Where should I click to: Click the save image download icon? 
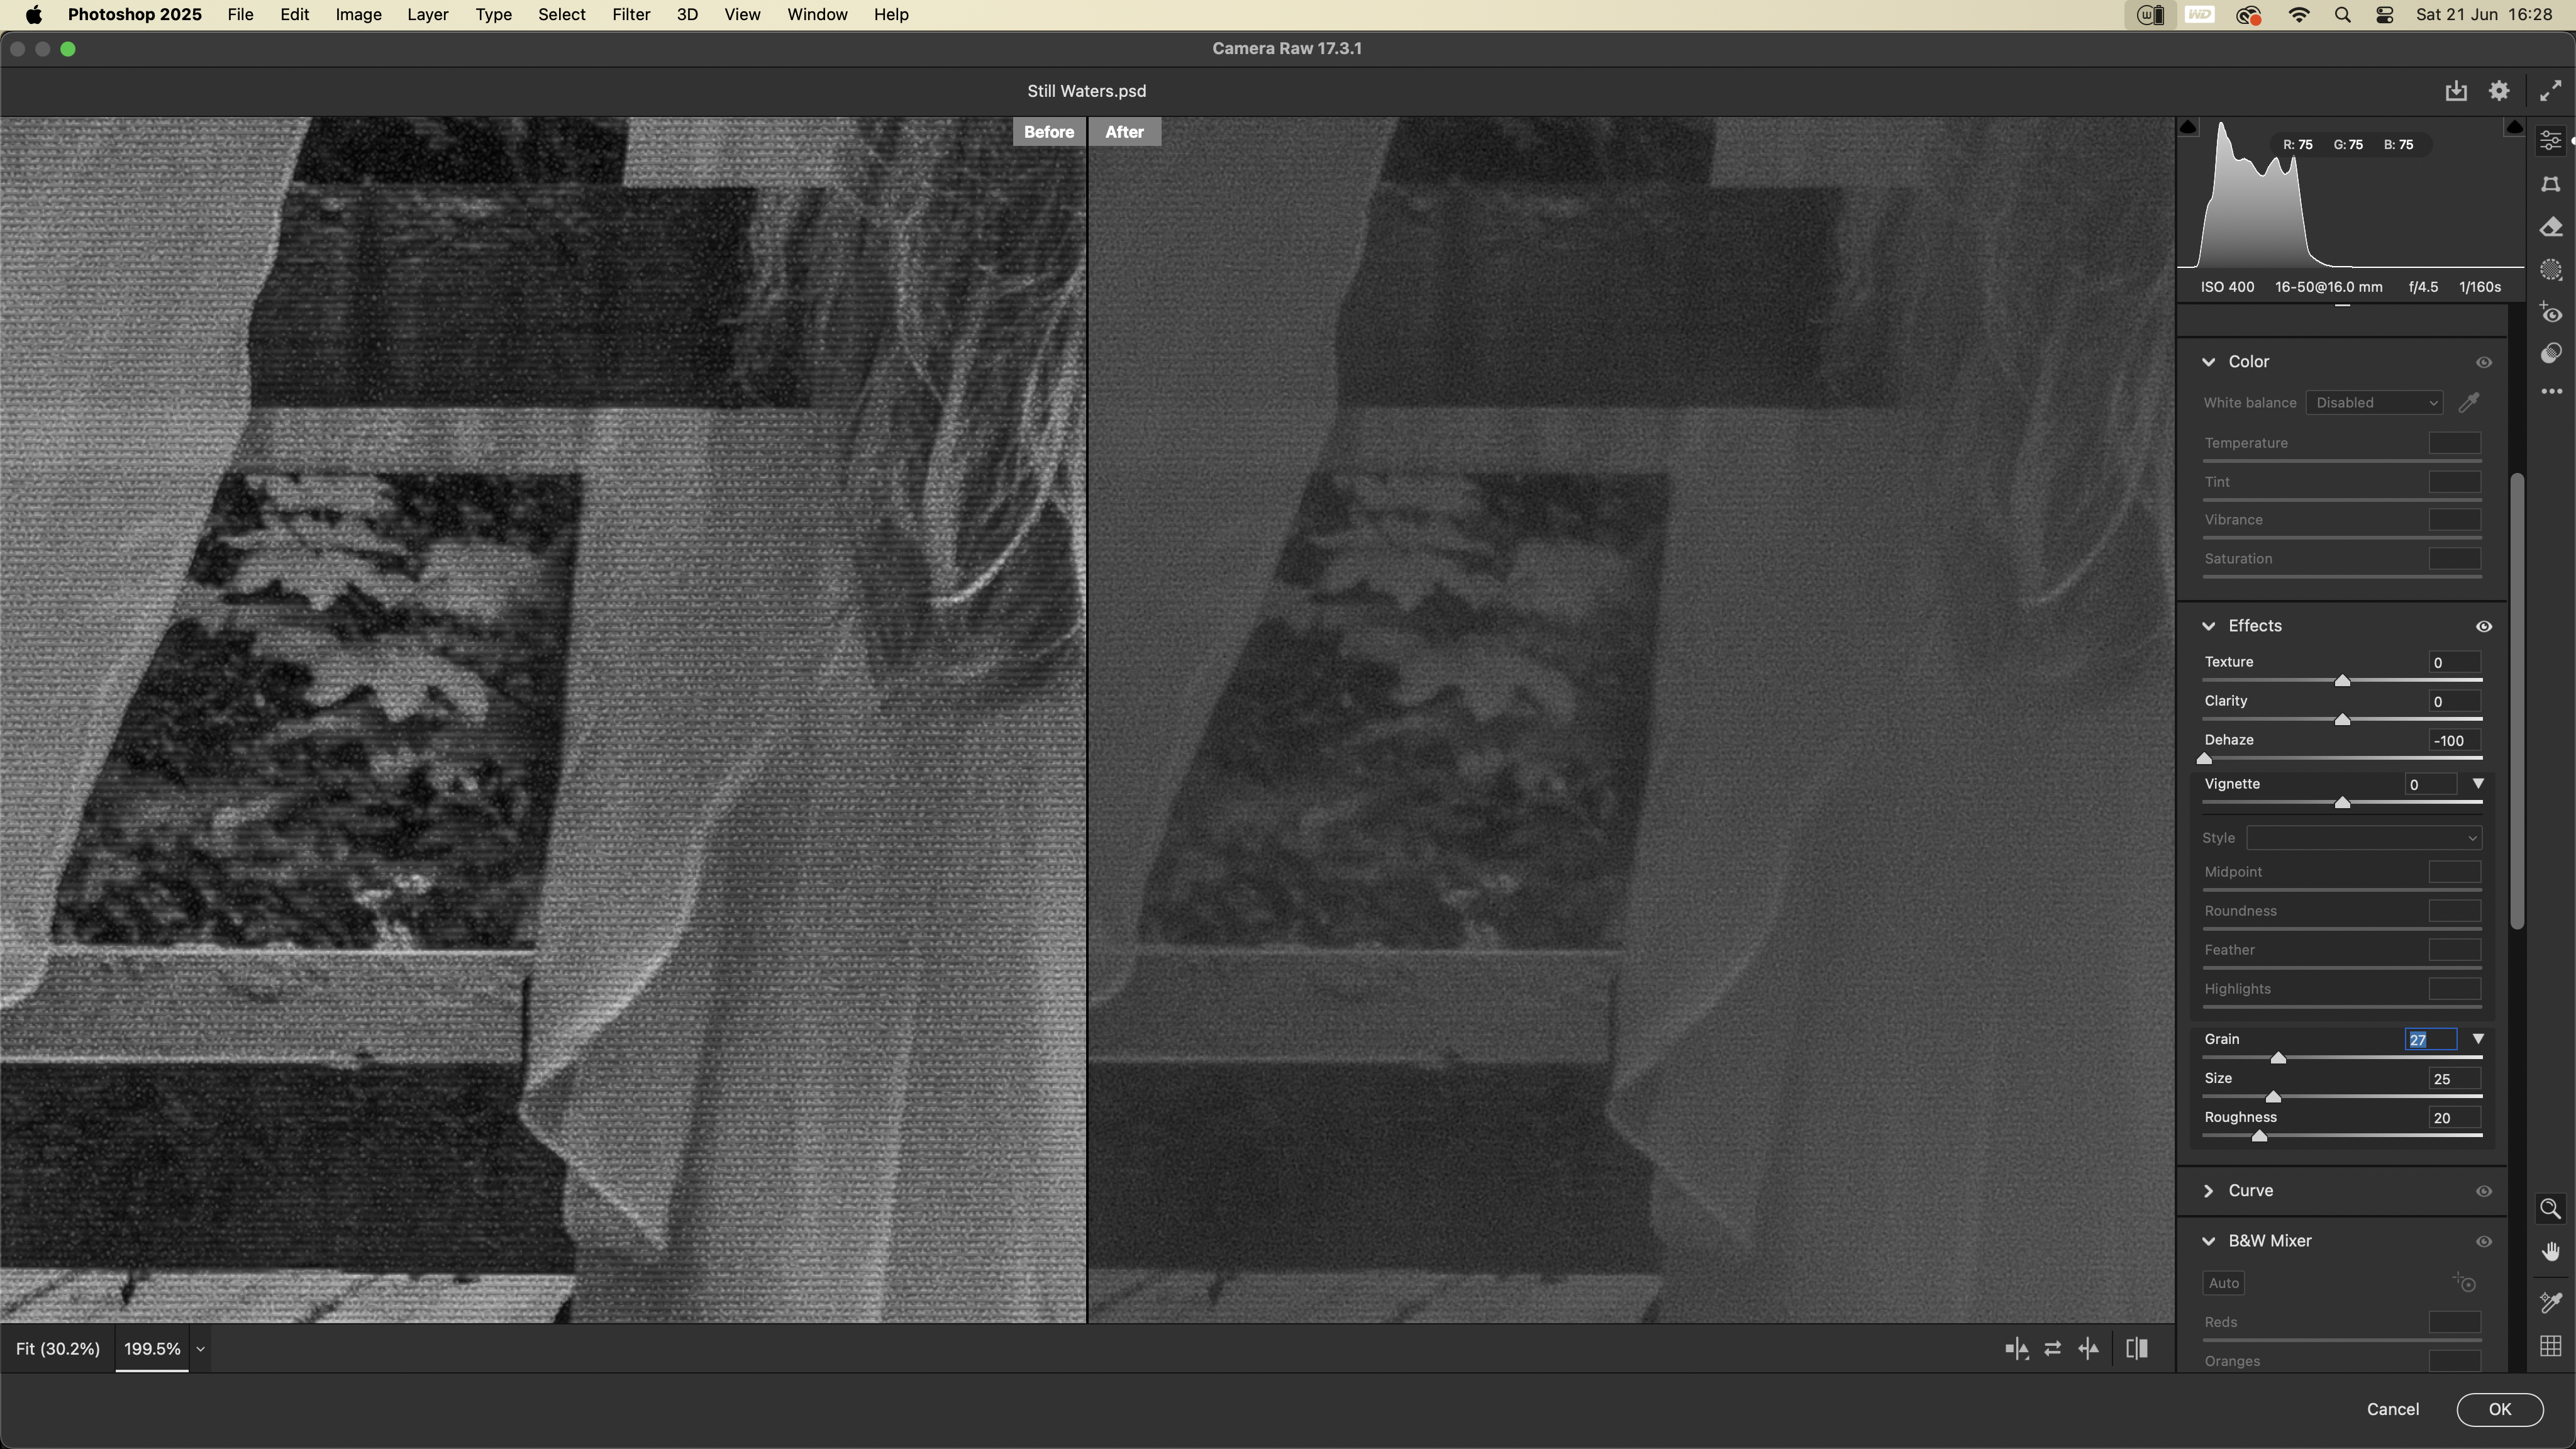click(2456, 91)
